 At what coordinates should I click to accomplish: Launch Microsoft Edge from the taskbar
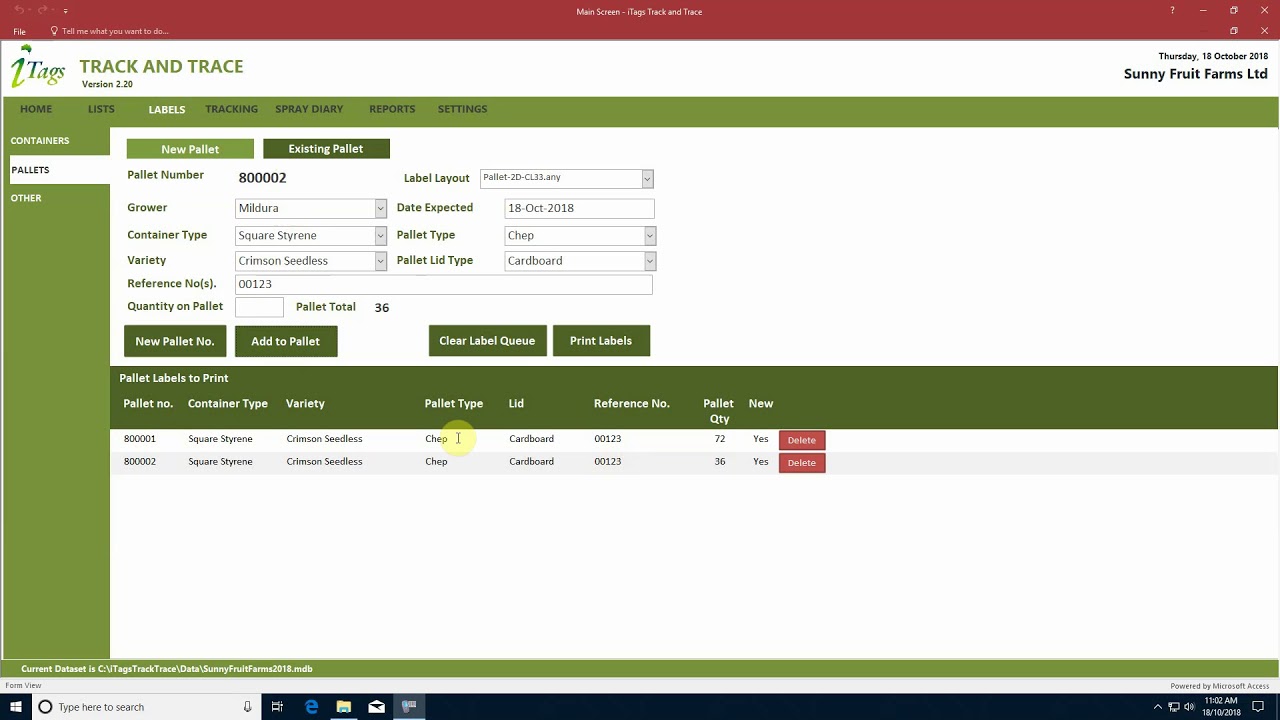click(x=311, y=707)
